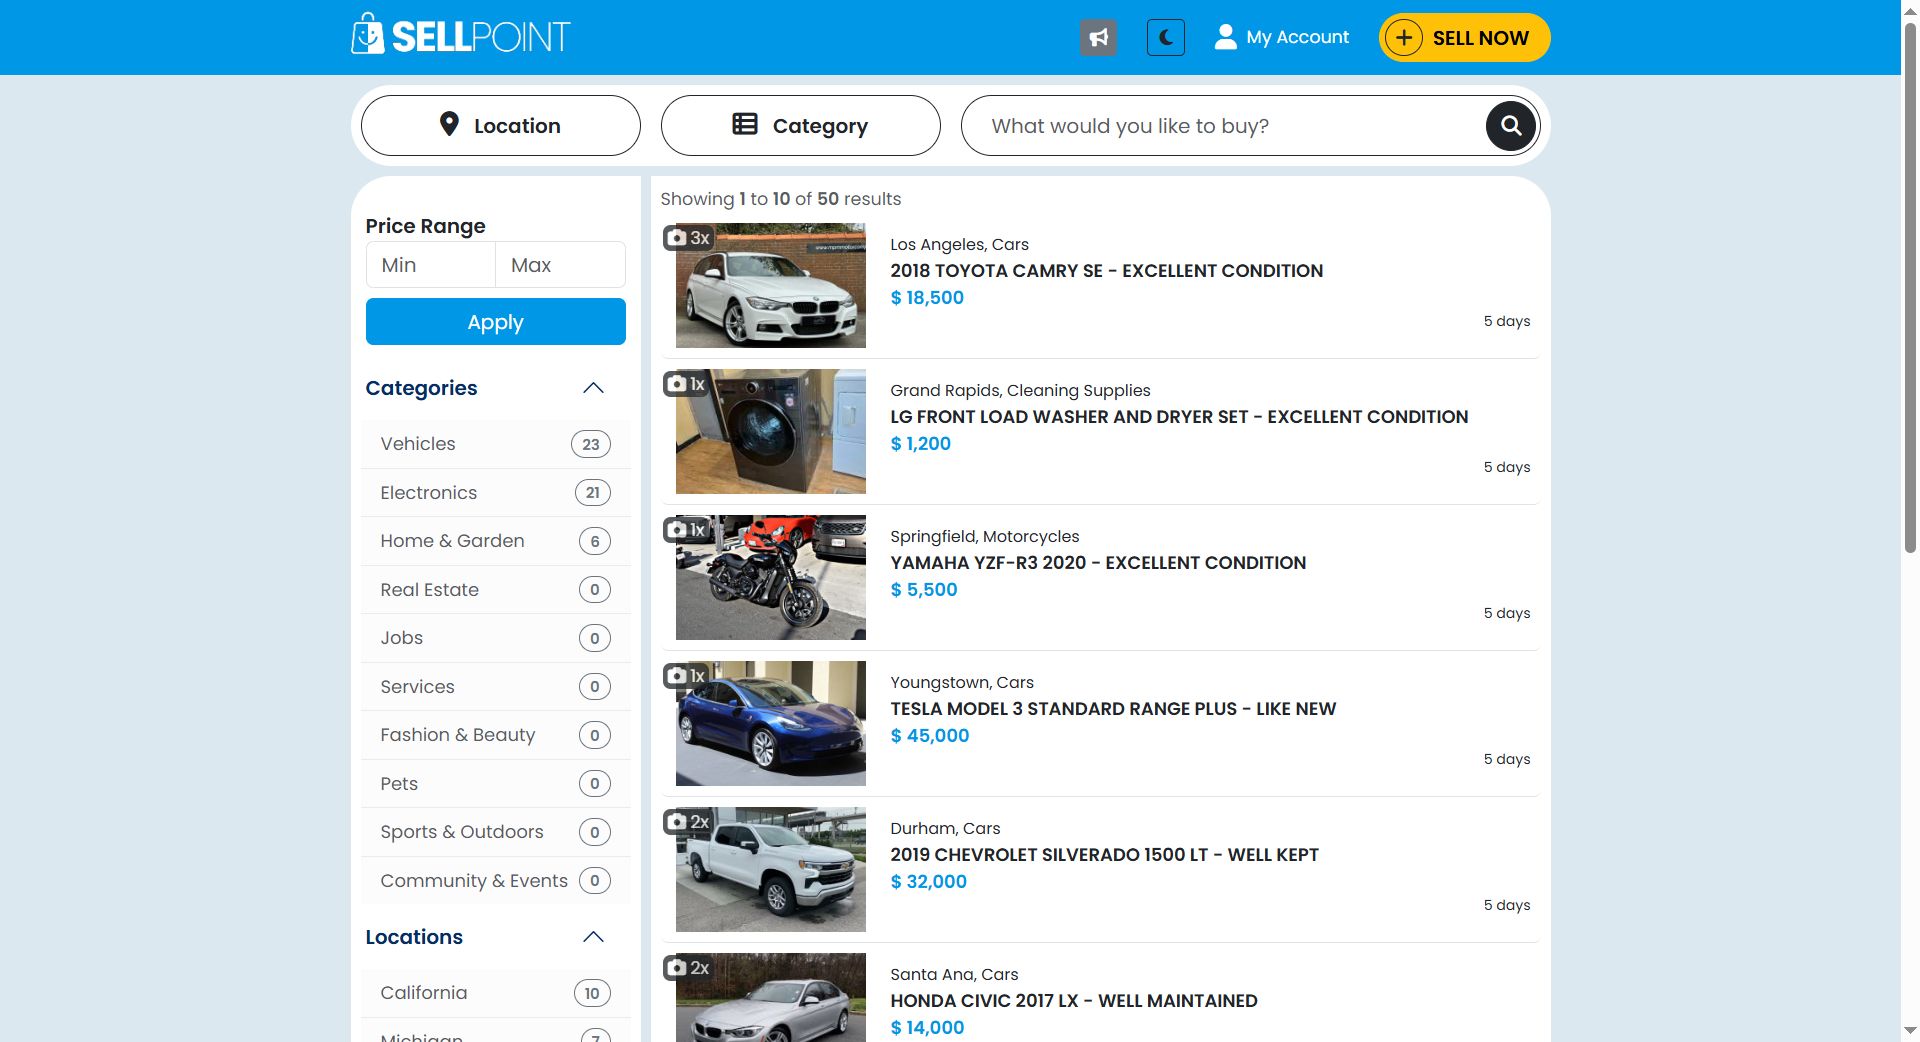The height and width of the screenshot is (1042, 1920).
Task: Open the Location selector
Action: [500, 126]
